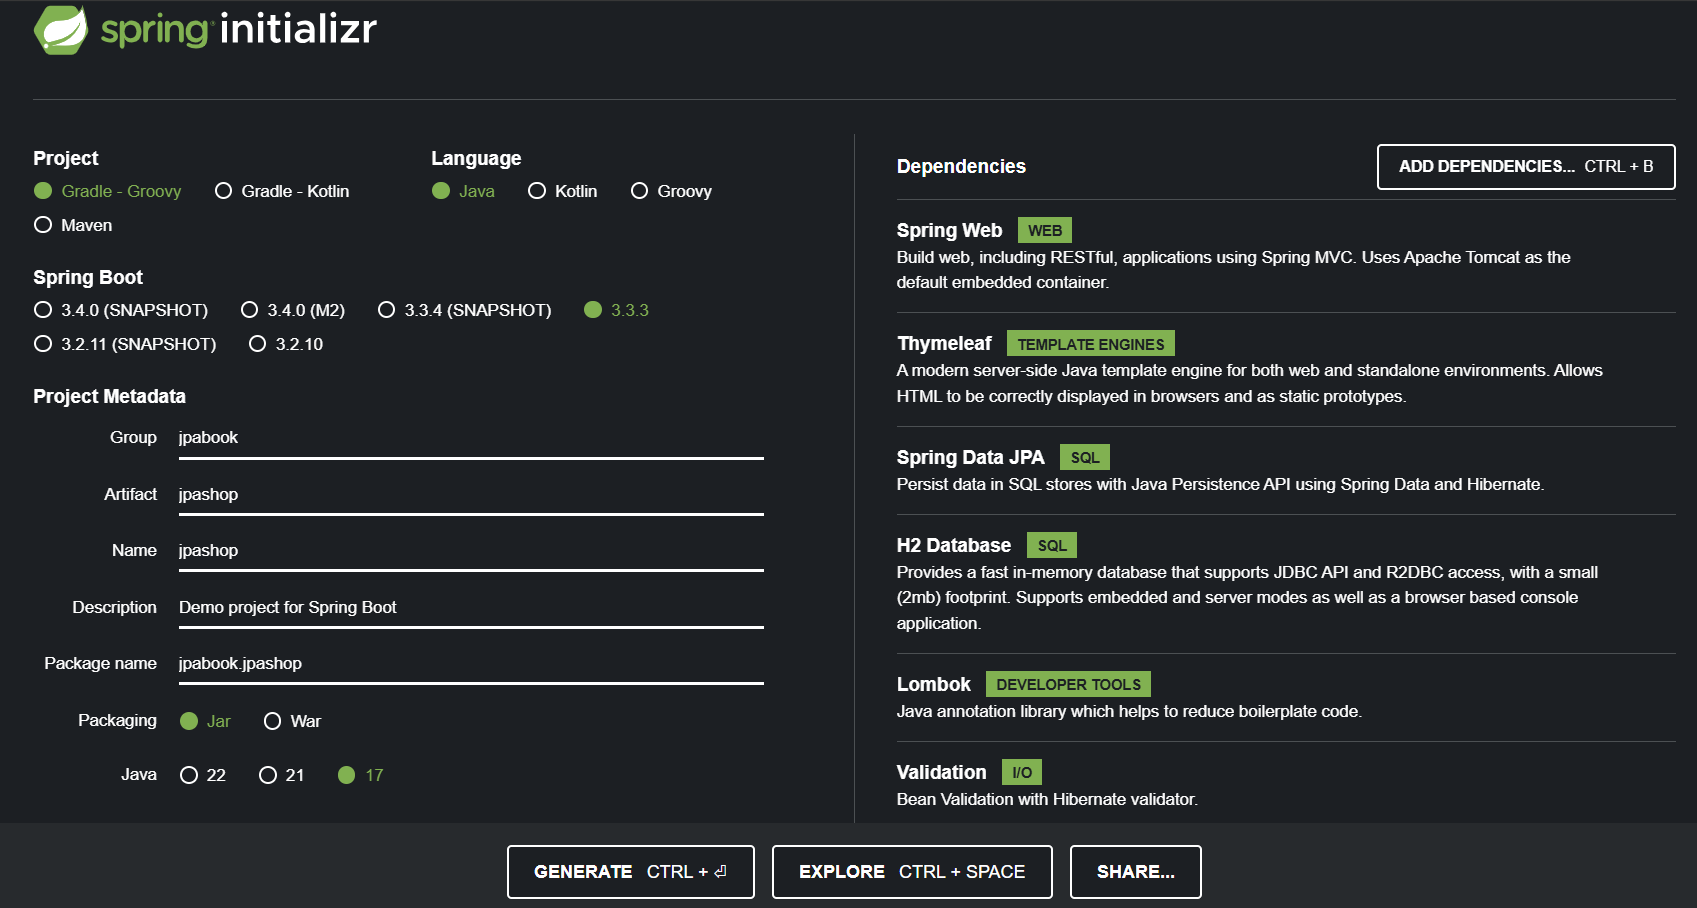Focus the Artifact input field

[471, 495]
